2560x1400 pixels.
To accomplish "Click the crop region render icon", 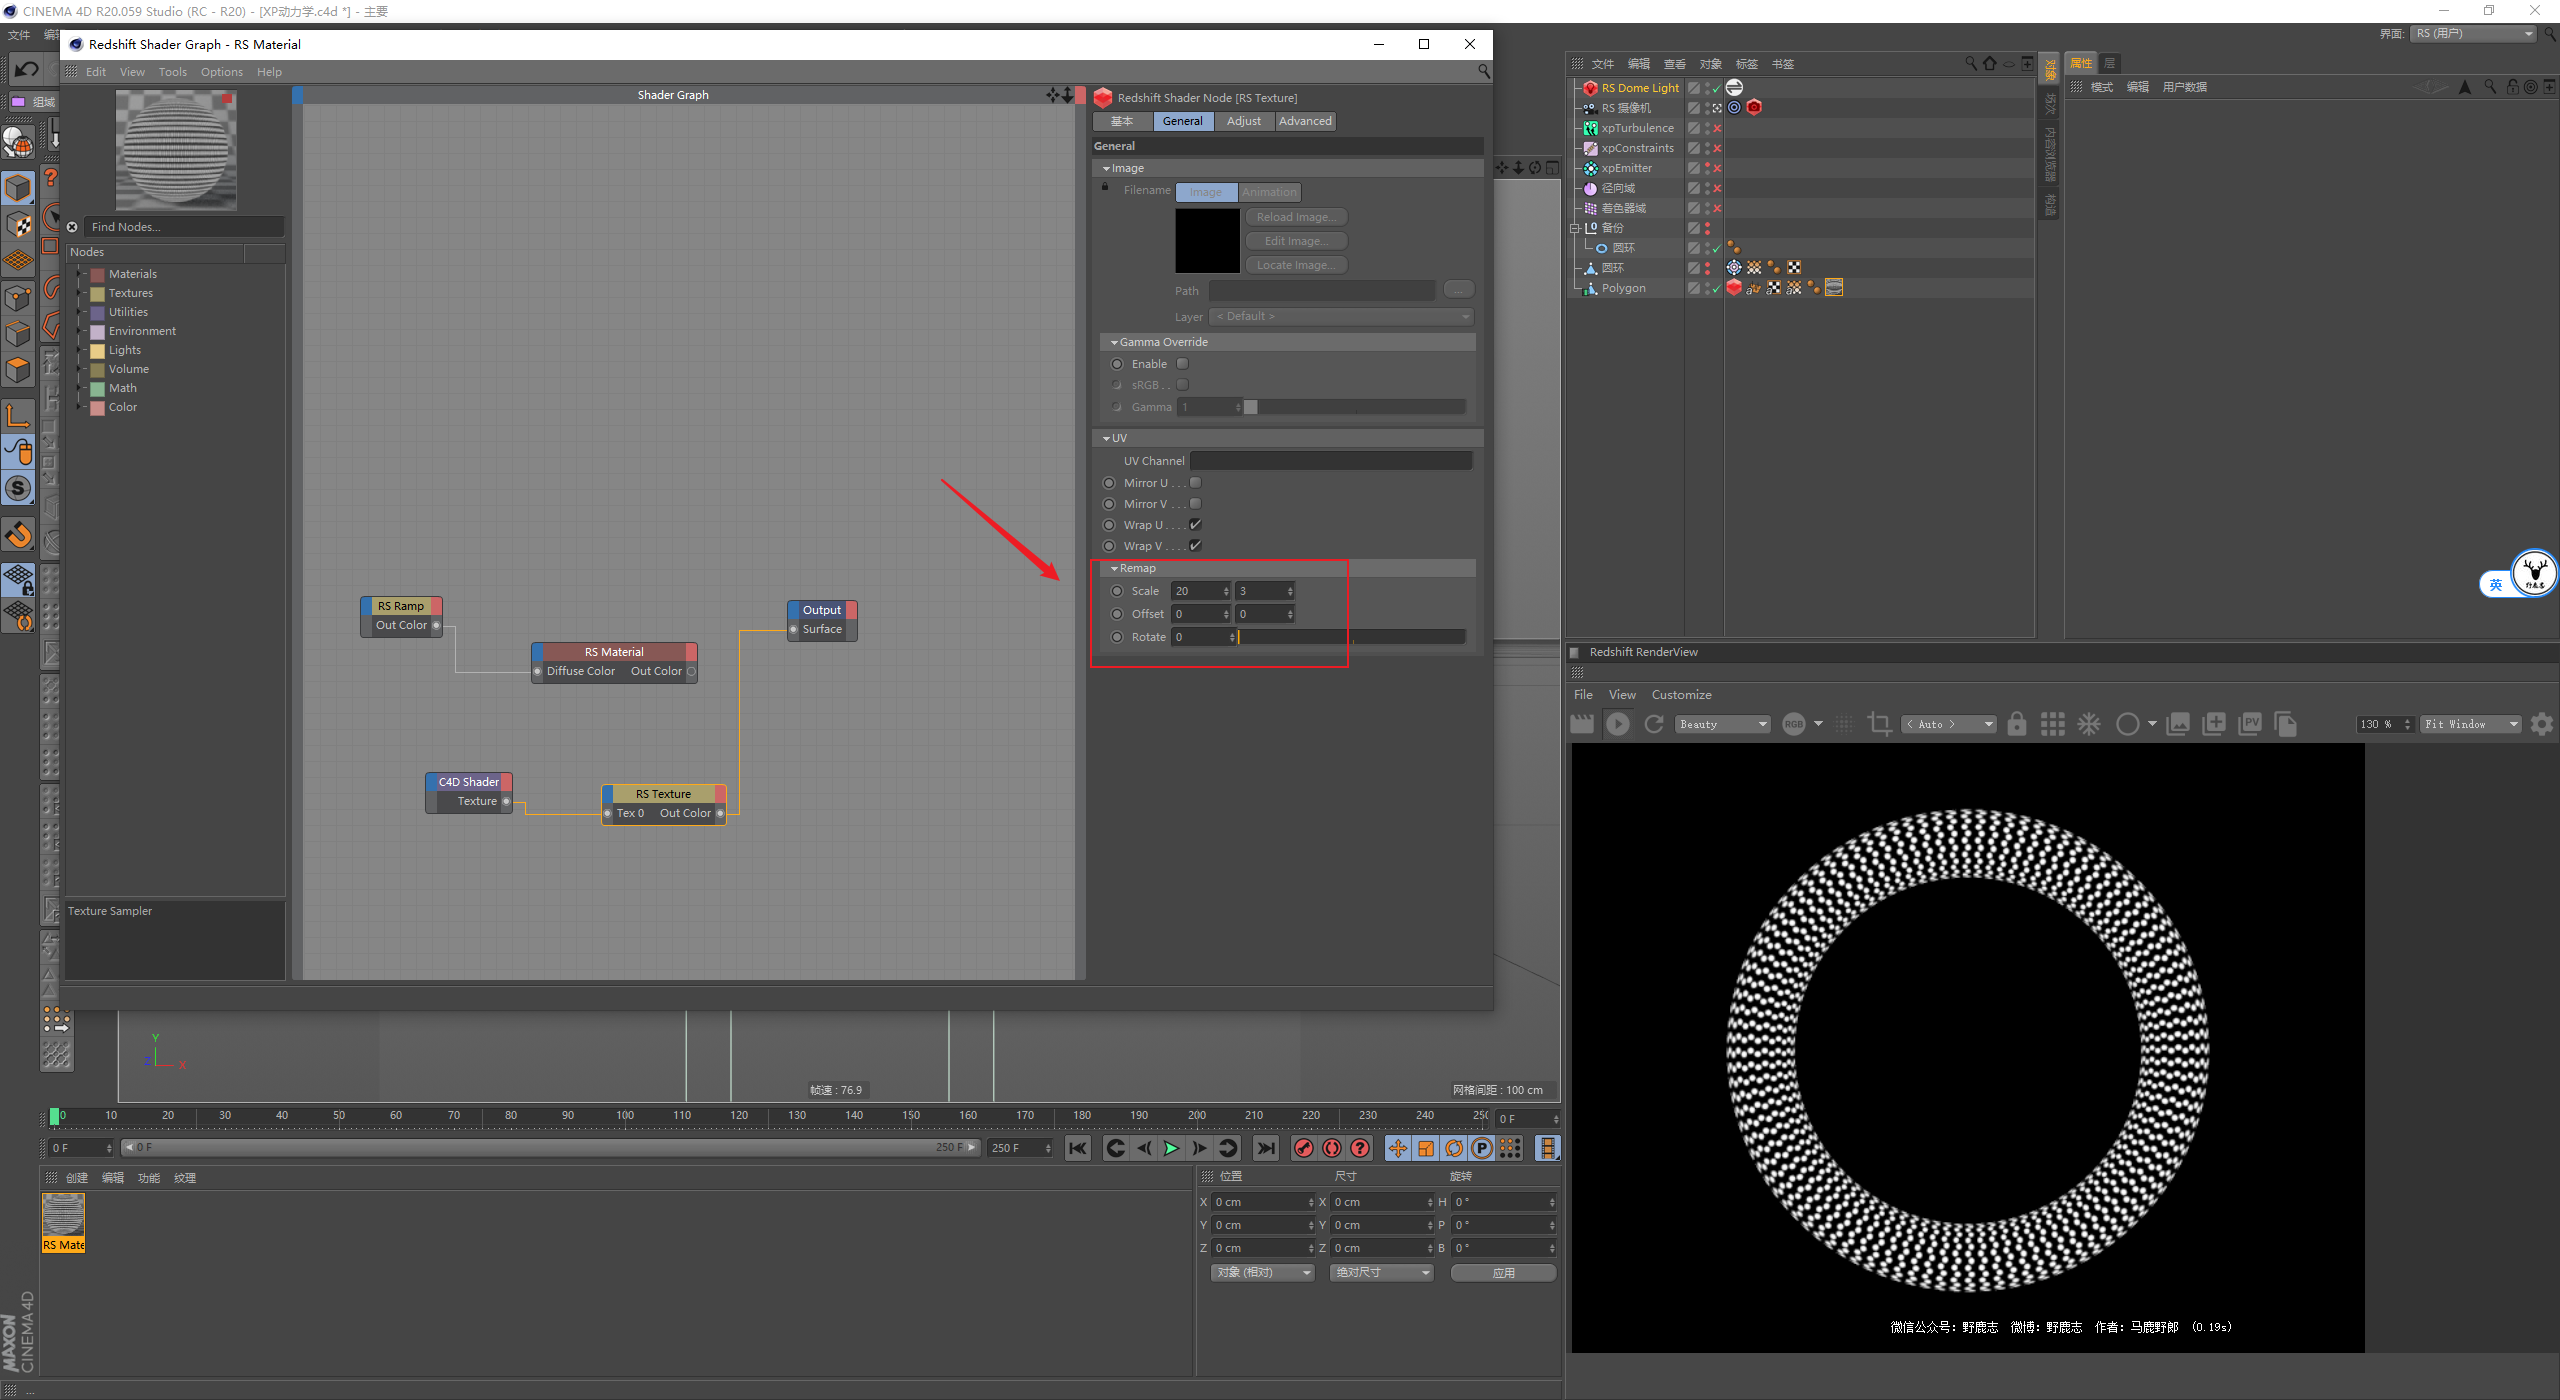I will coord(1879,724).
